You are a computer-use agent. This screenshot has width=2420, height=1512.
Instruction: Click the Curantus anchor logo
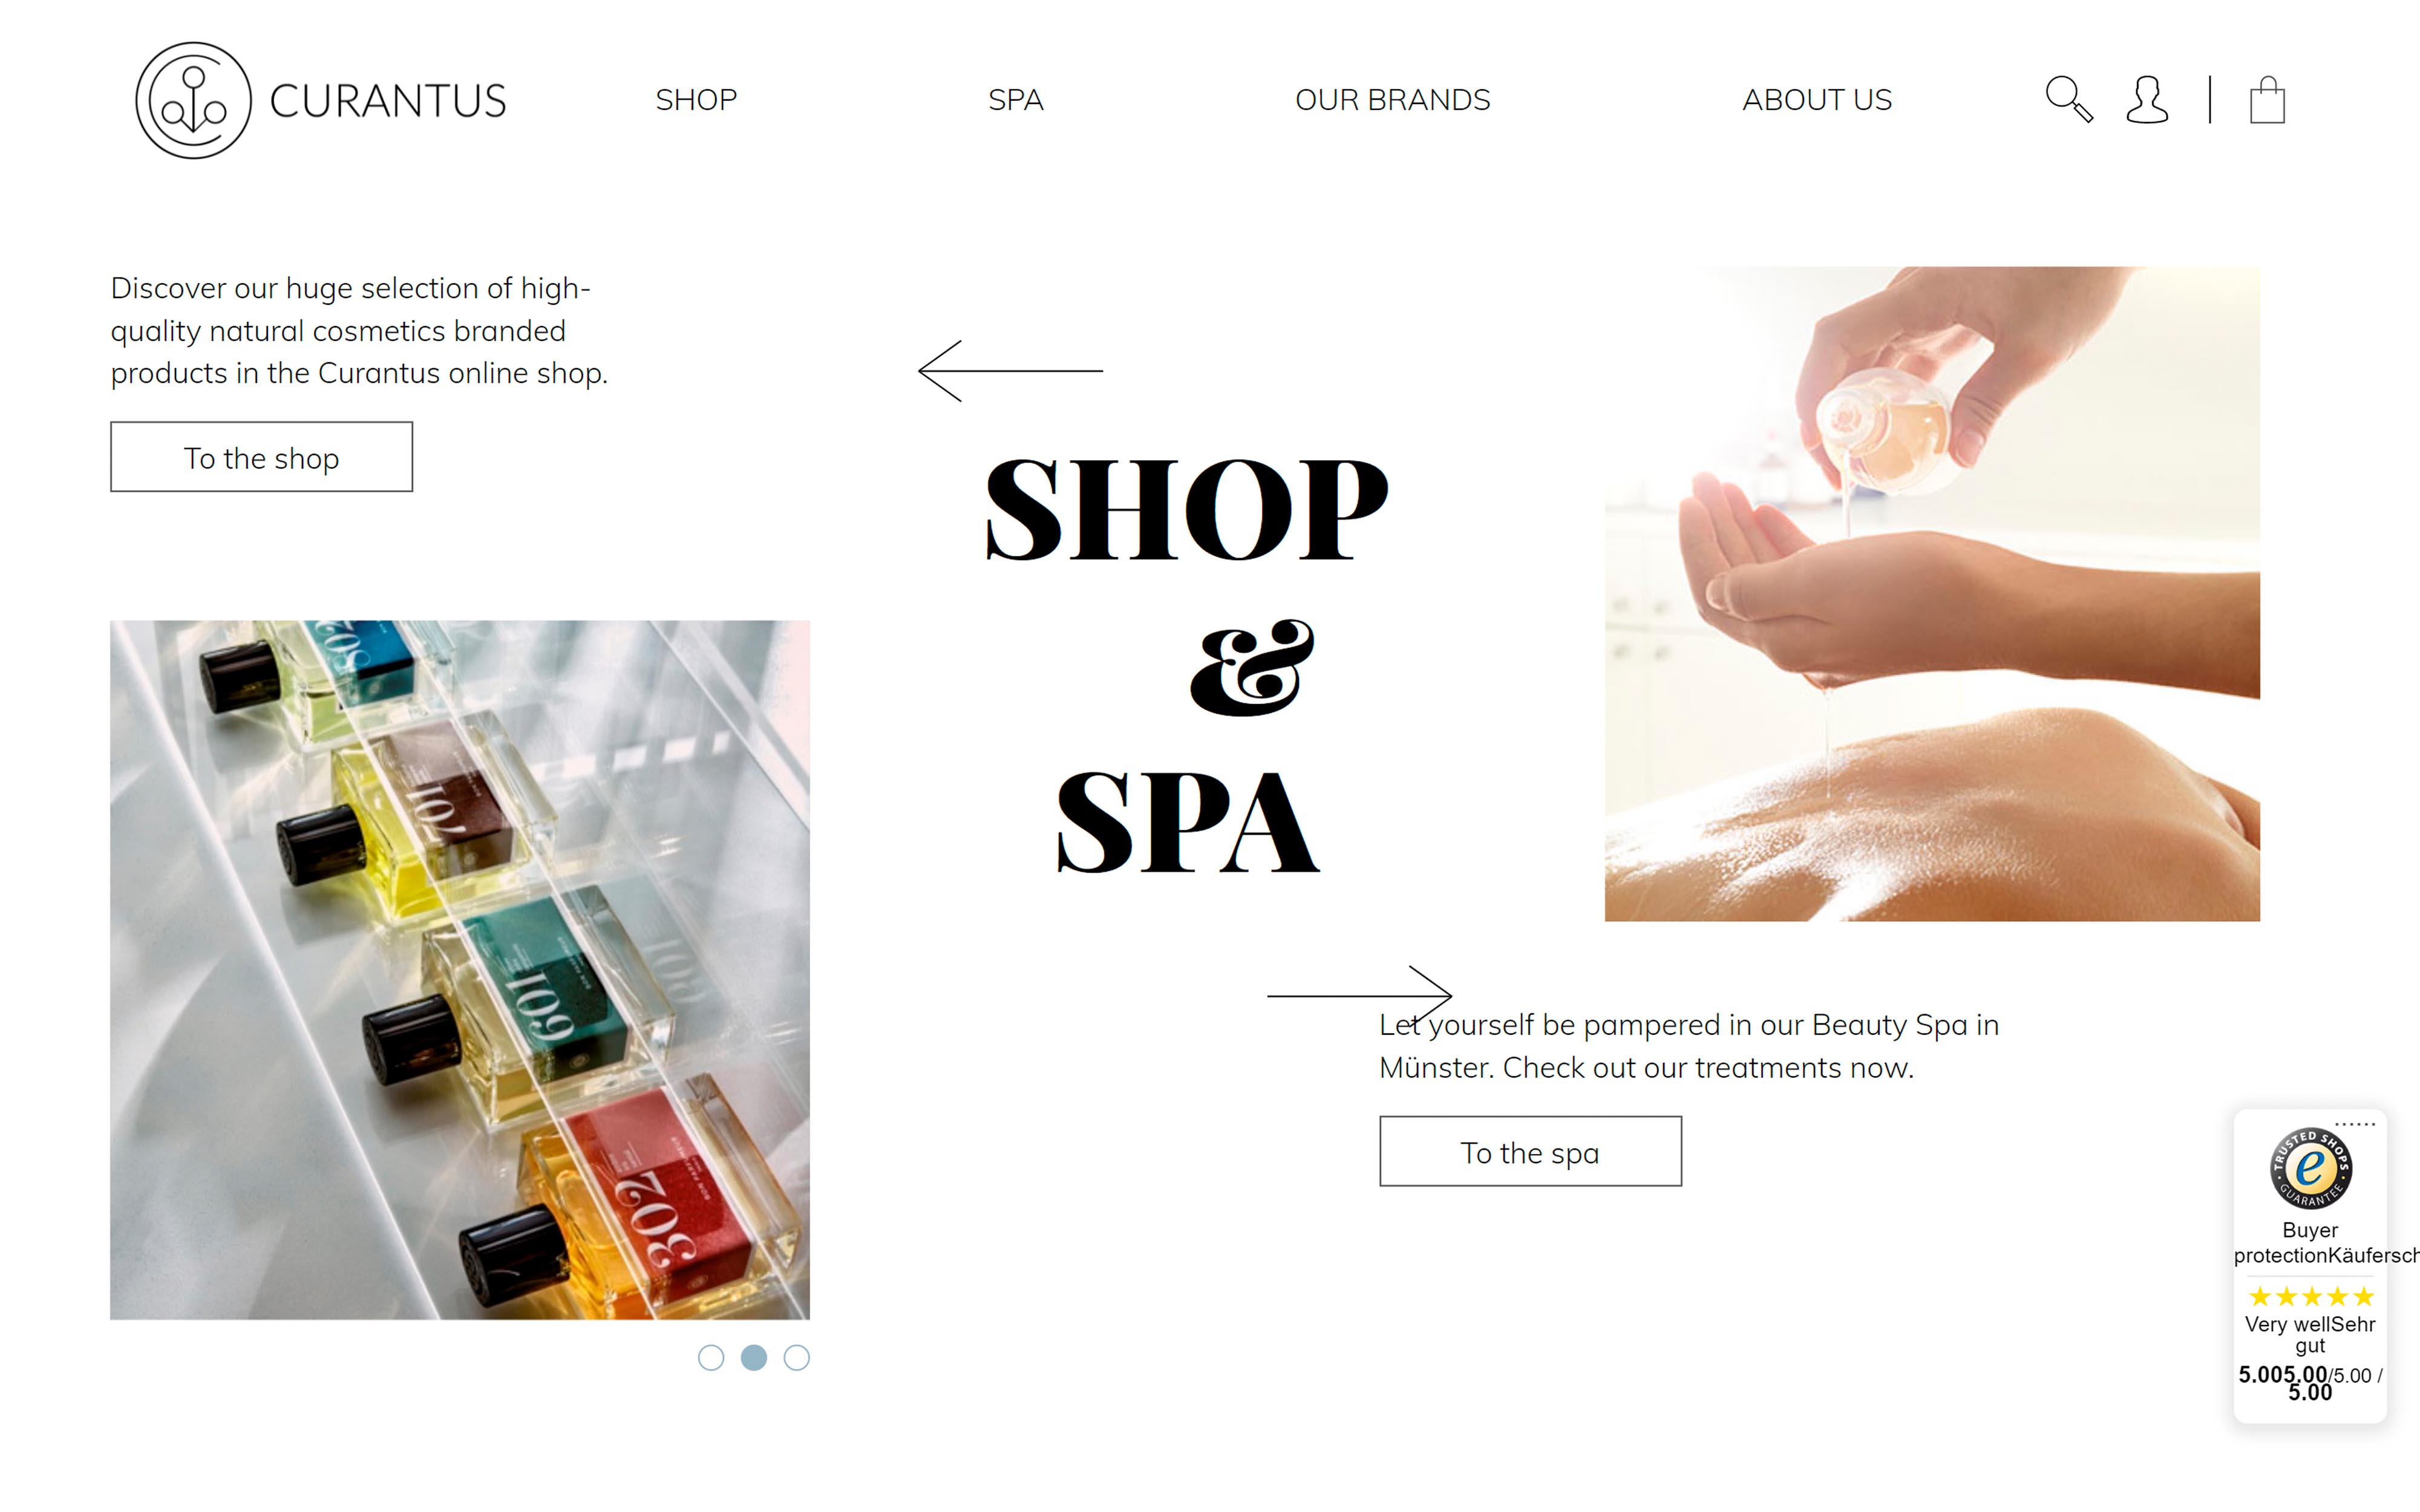[193, 100]
